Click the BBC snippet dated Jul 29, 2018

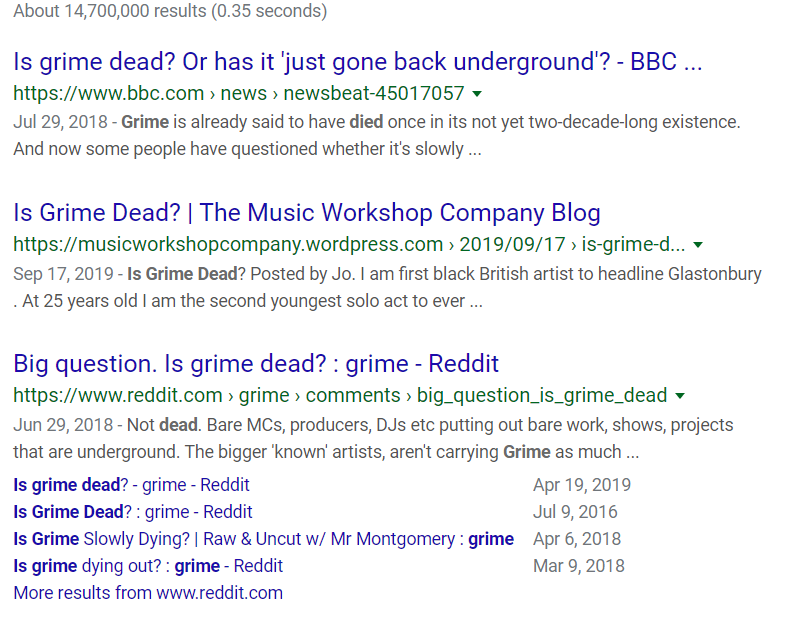tap(376, 135)
